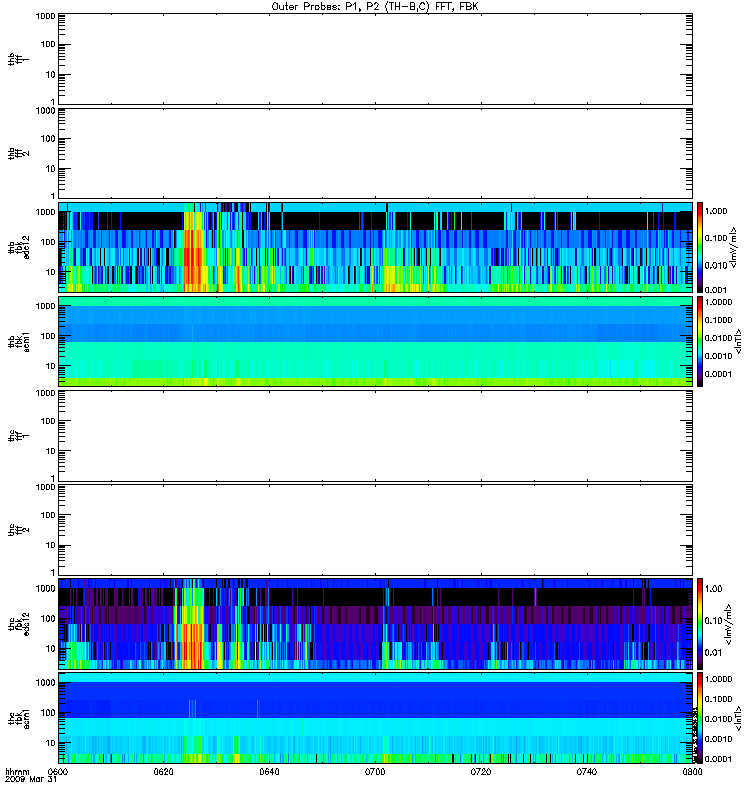Click the '0.001' color bar tick value
The width and height of the screenshot is (750, 800).
[x=716, y=290]
